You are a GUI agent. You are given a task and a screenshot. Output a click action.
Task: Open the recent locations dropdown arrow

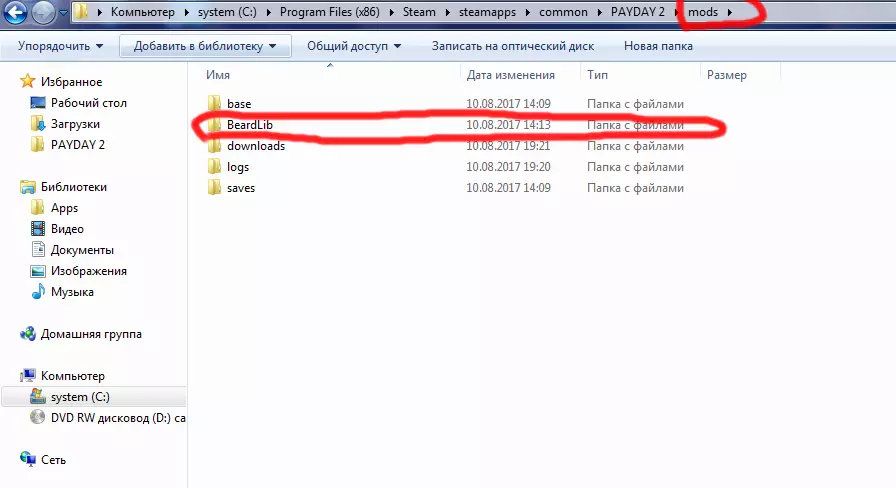click(63, 13)
